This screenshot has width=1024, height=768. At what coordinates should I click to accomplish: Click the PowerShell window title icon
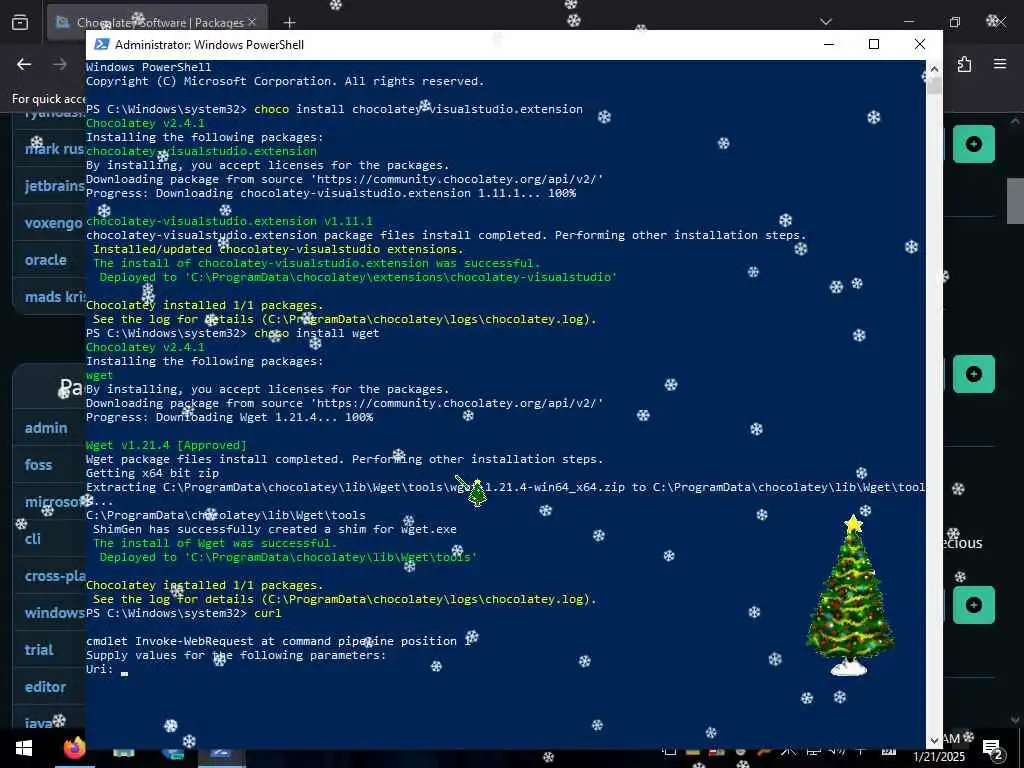point(101,44)
